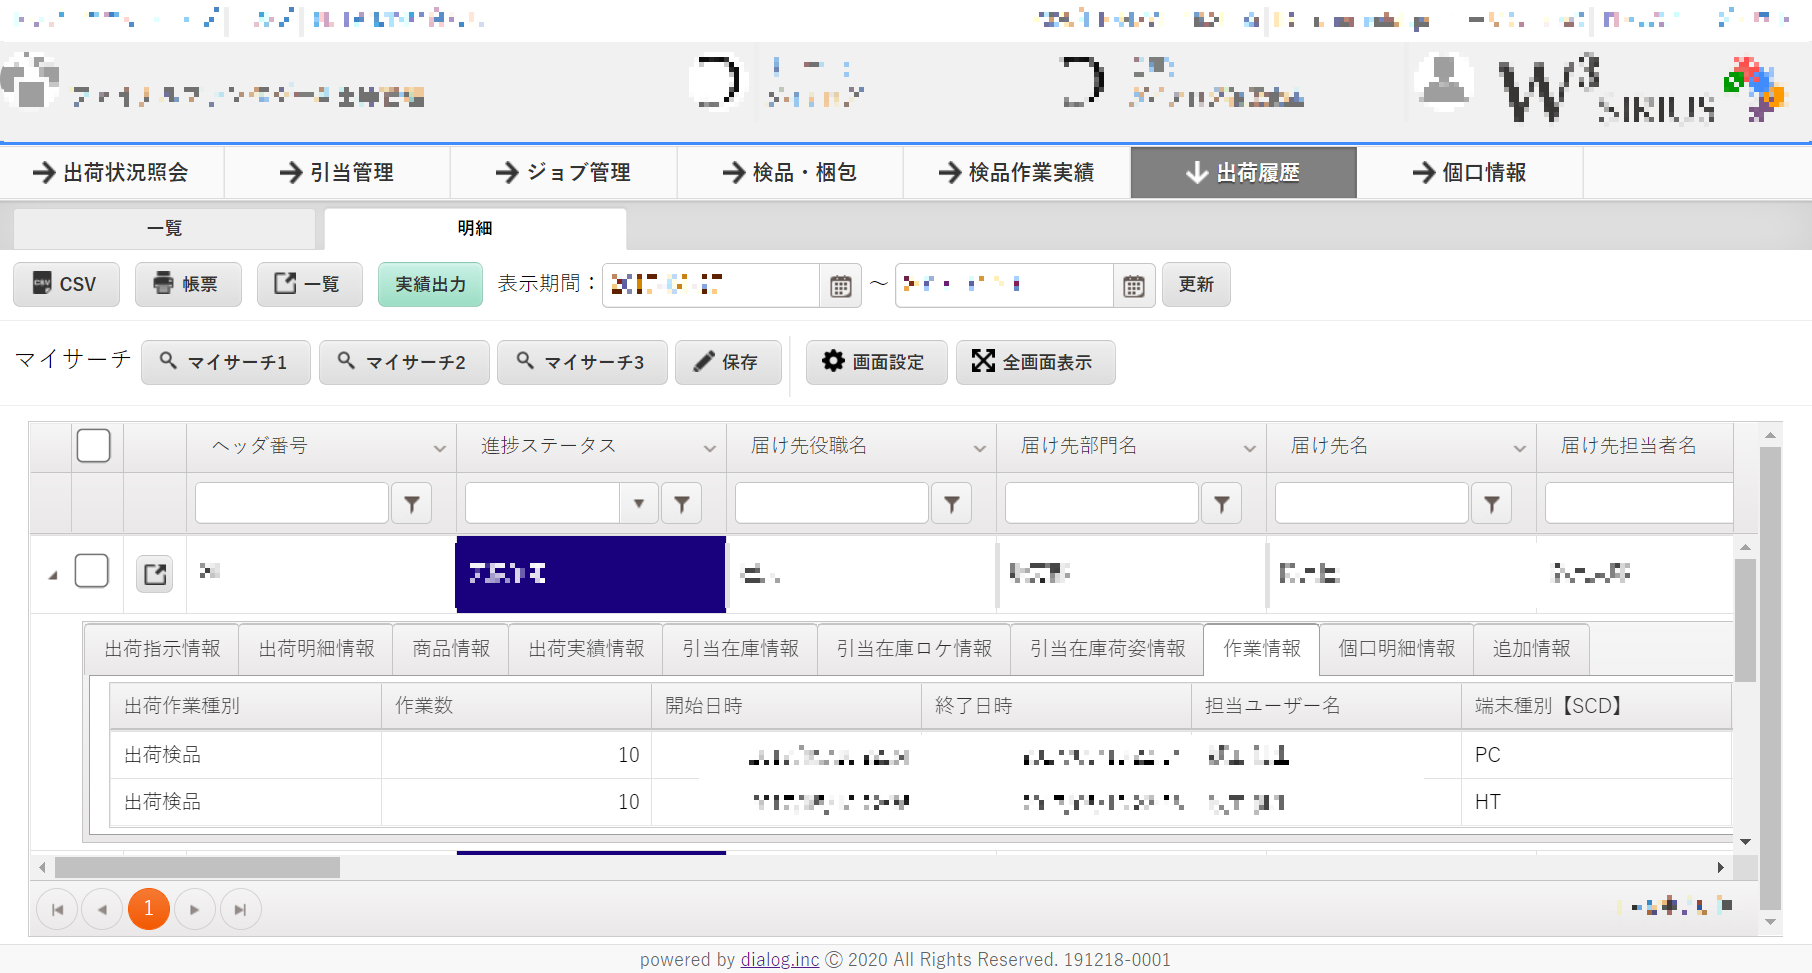Image resolution: width=1812 pixels, height=973 pixels.
Task: Select the 出荷指示情報 detail tab
Action: [162, 649]
